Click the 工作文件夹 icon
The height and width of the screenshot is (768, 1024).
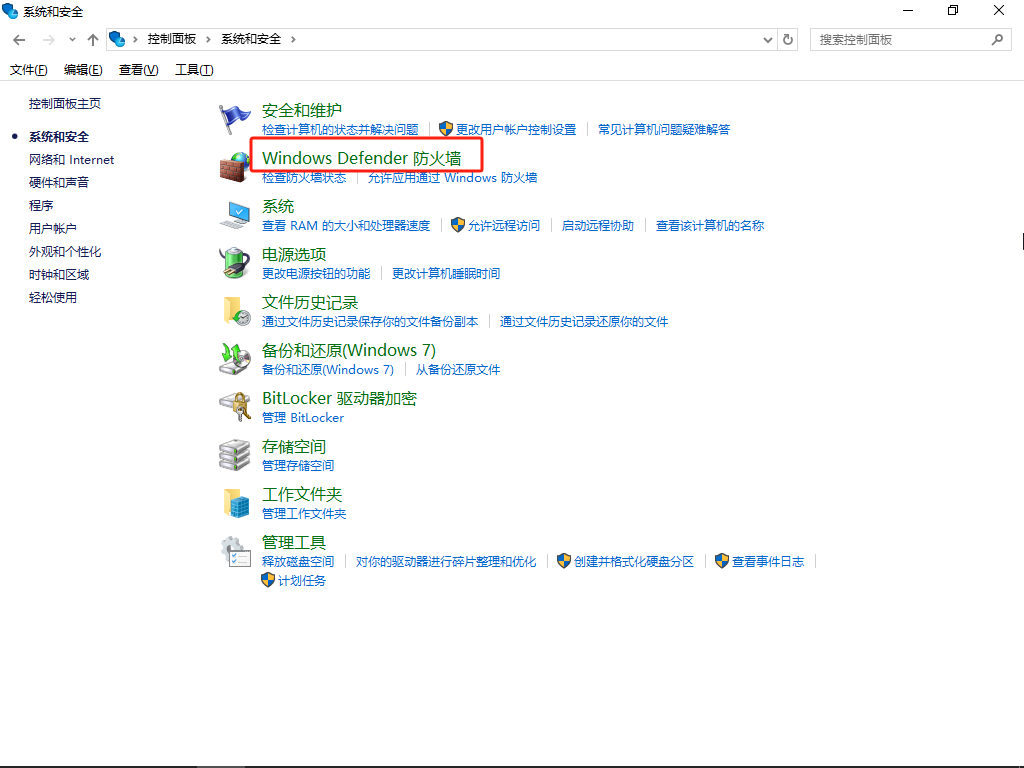(x=235, y=500)
